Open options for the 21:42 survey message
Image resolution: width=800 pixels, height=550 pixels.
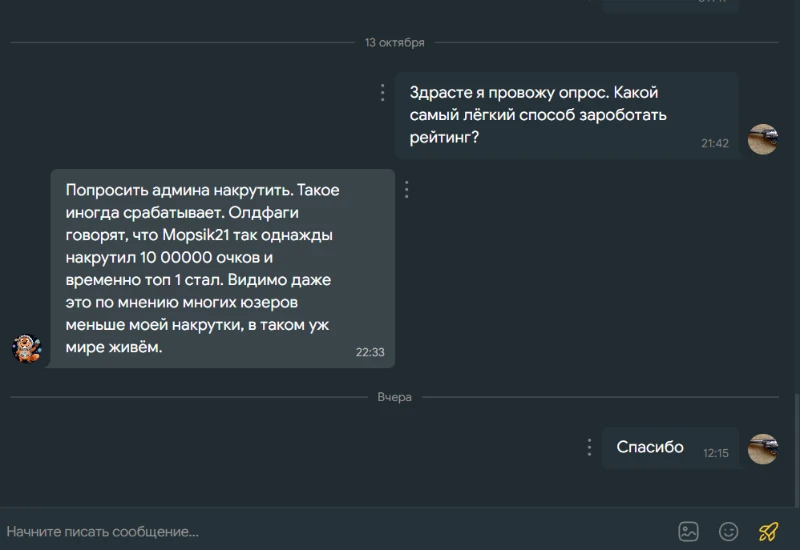[x=383, y=92]
